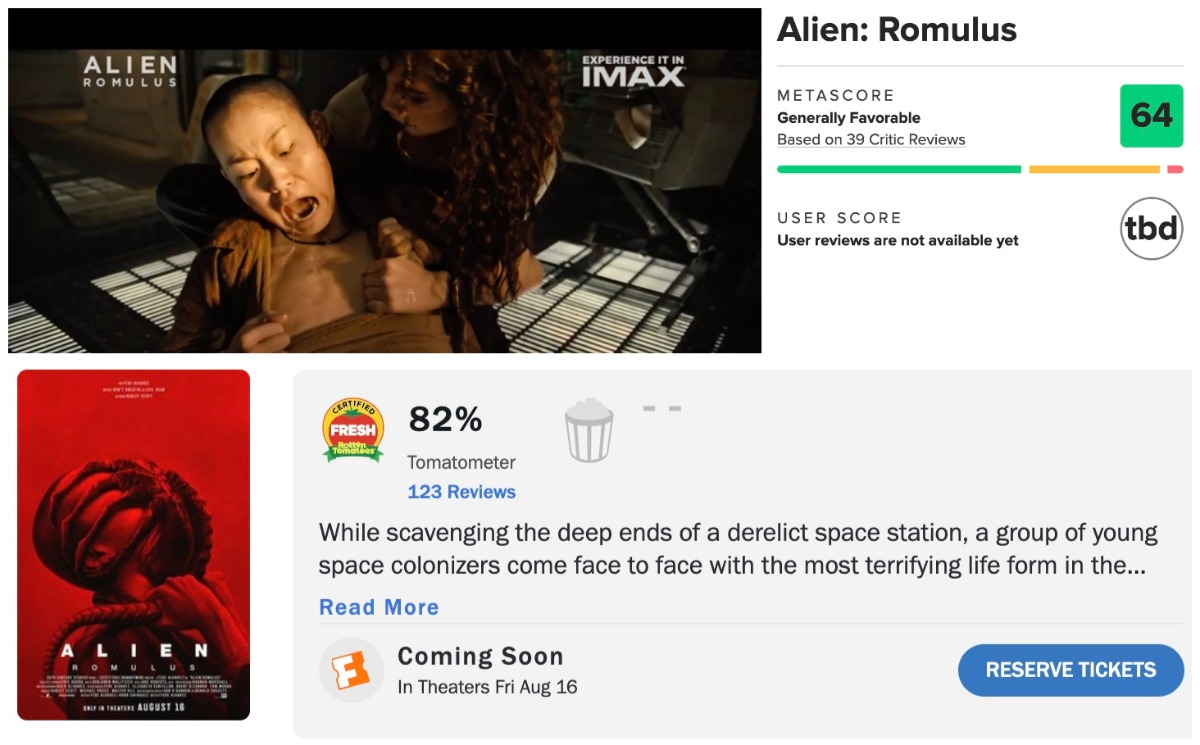This screenshot has height=745, width=1200.
Task: Click the red negative reviews bar segment
Action: [1175, 170]
